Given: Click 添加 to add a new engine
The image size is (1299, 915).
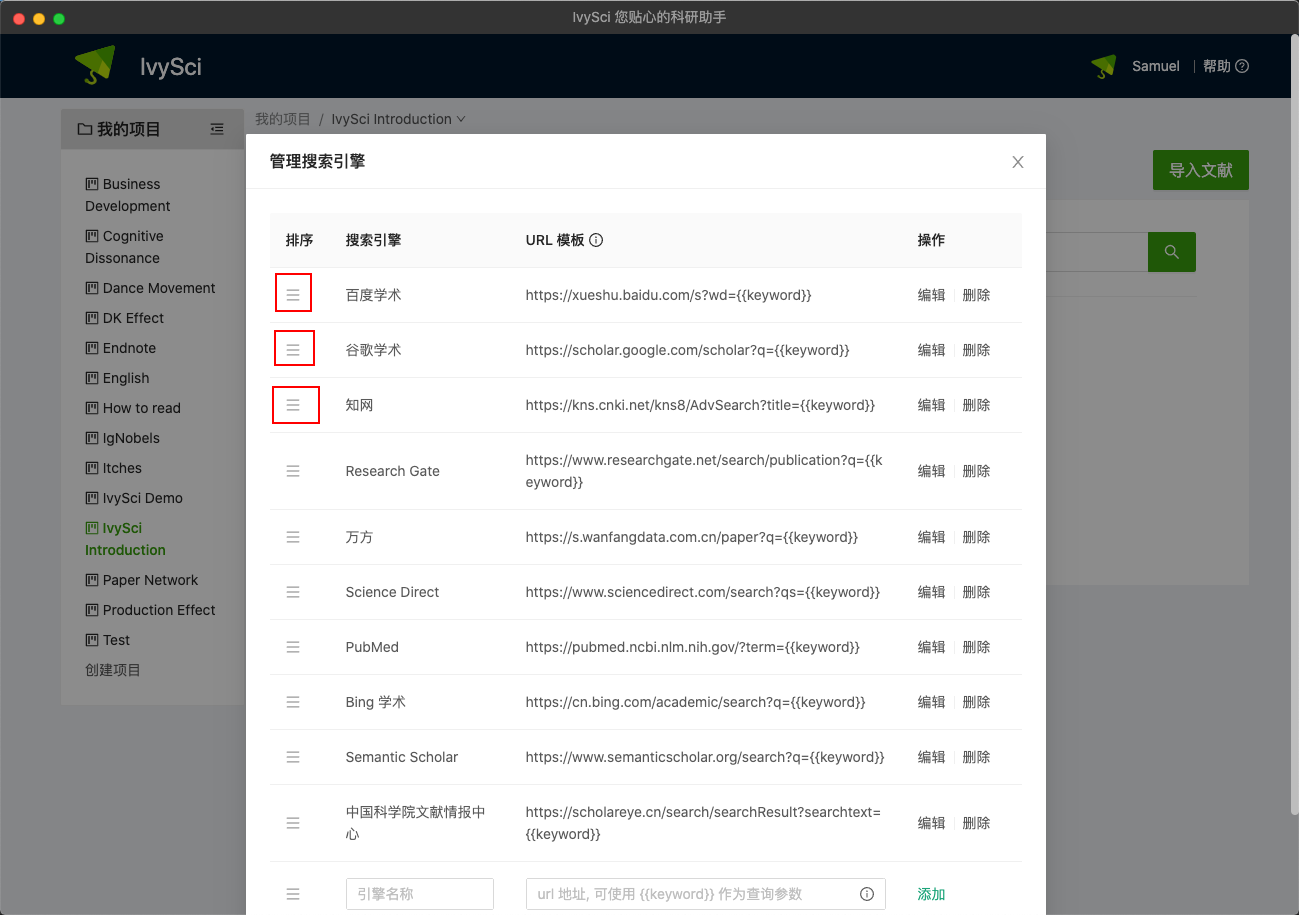Looking at the screenshot, I should (x=931, y=894).
